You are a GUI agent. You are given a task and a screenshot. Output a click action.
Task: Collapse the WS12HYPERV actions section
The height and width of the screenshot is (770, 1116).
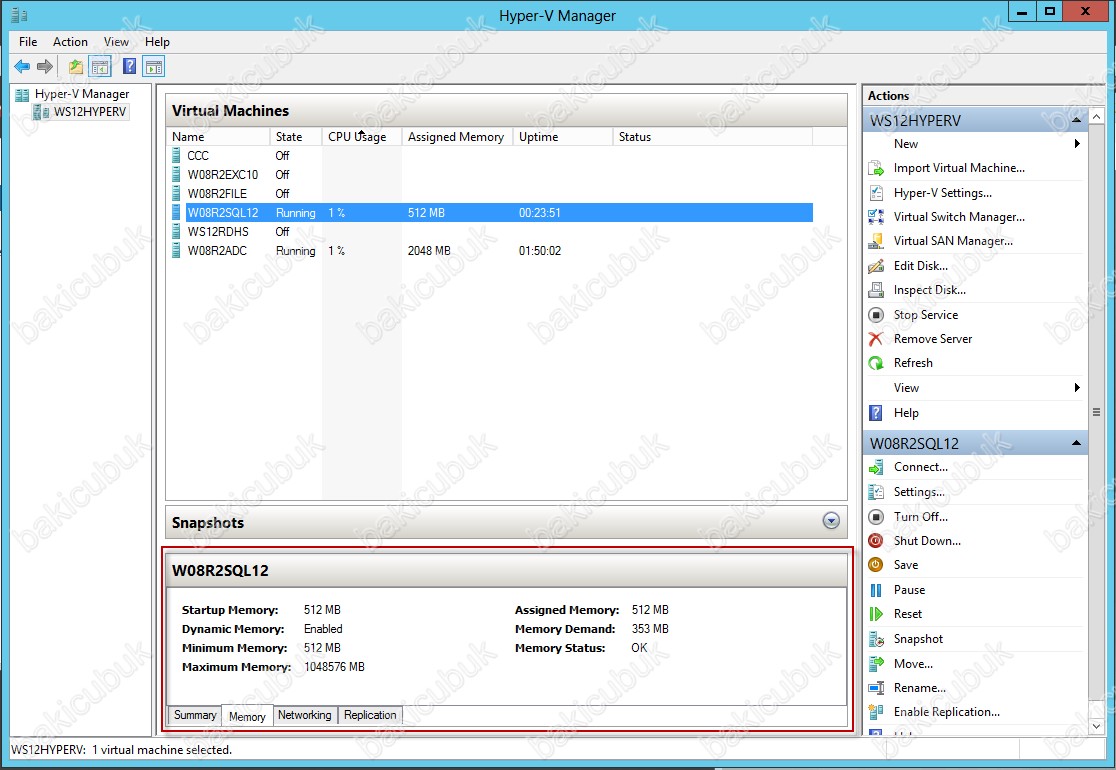1076,120
